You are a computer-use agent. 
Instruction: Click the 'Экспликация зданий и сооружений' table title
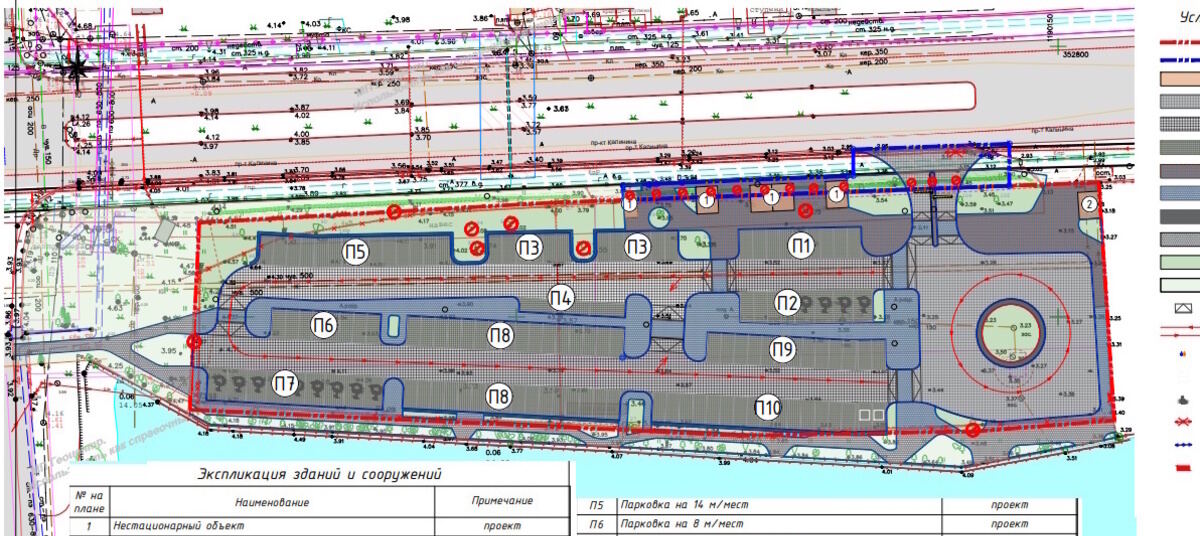[319, 474]
